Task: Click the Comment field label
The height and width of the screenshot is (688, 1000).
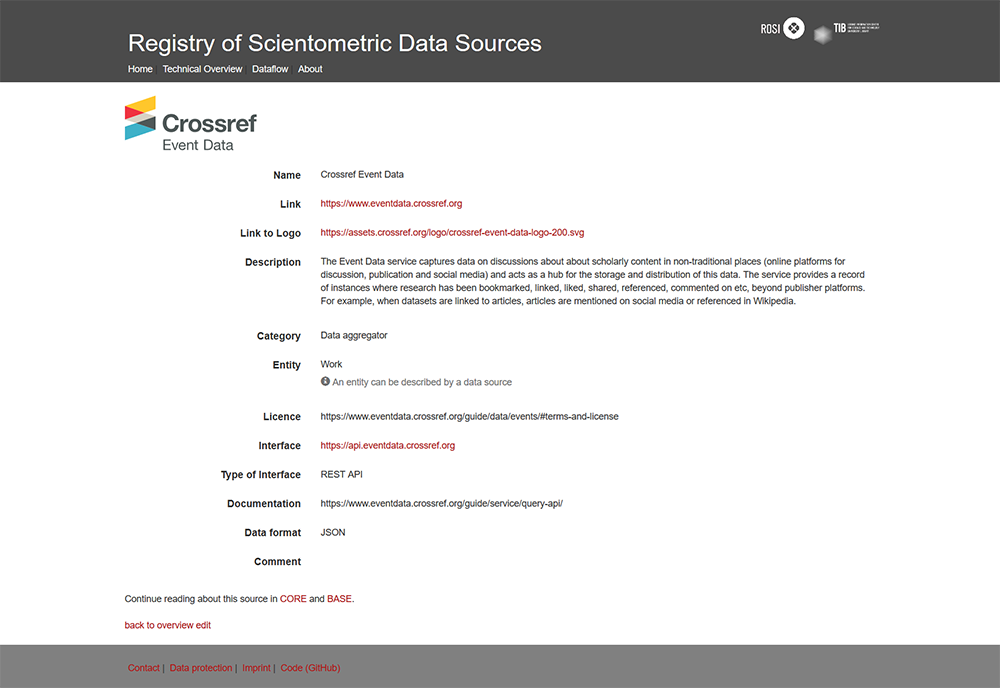Action: coord(277,562)
